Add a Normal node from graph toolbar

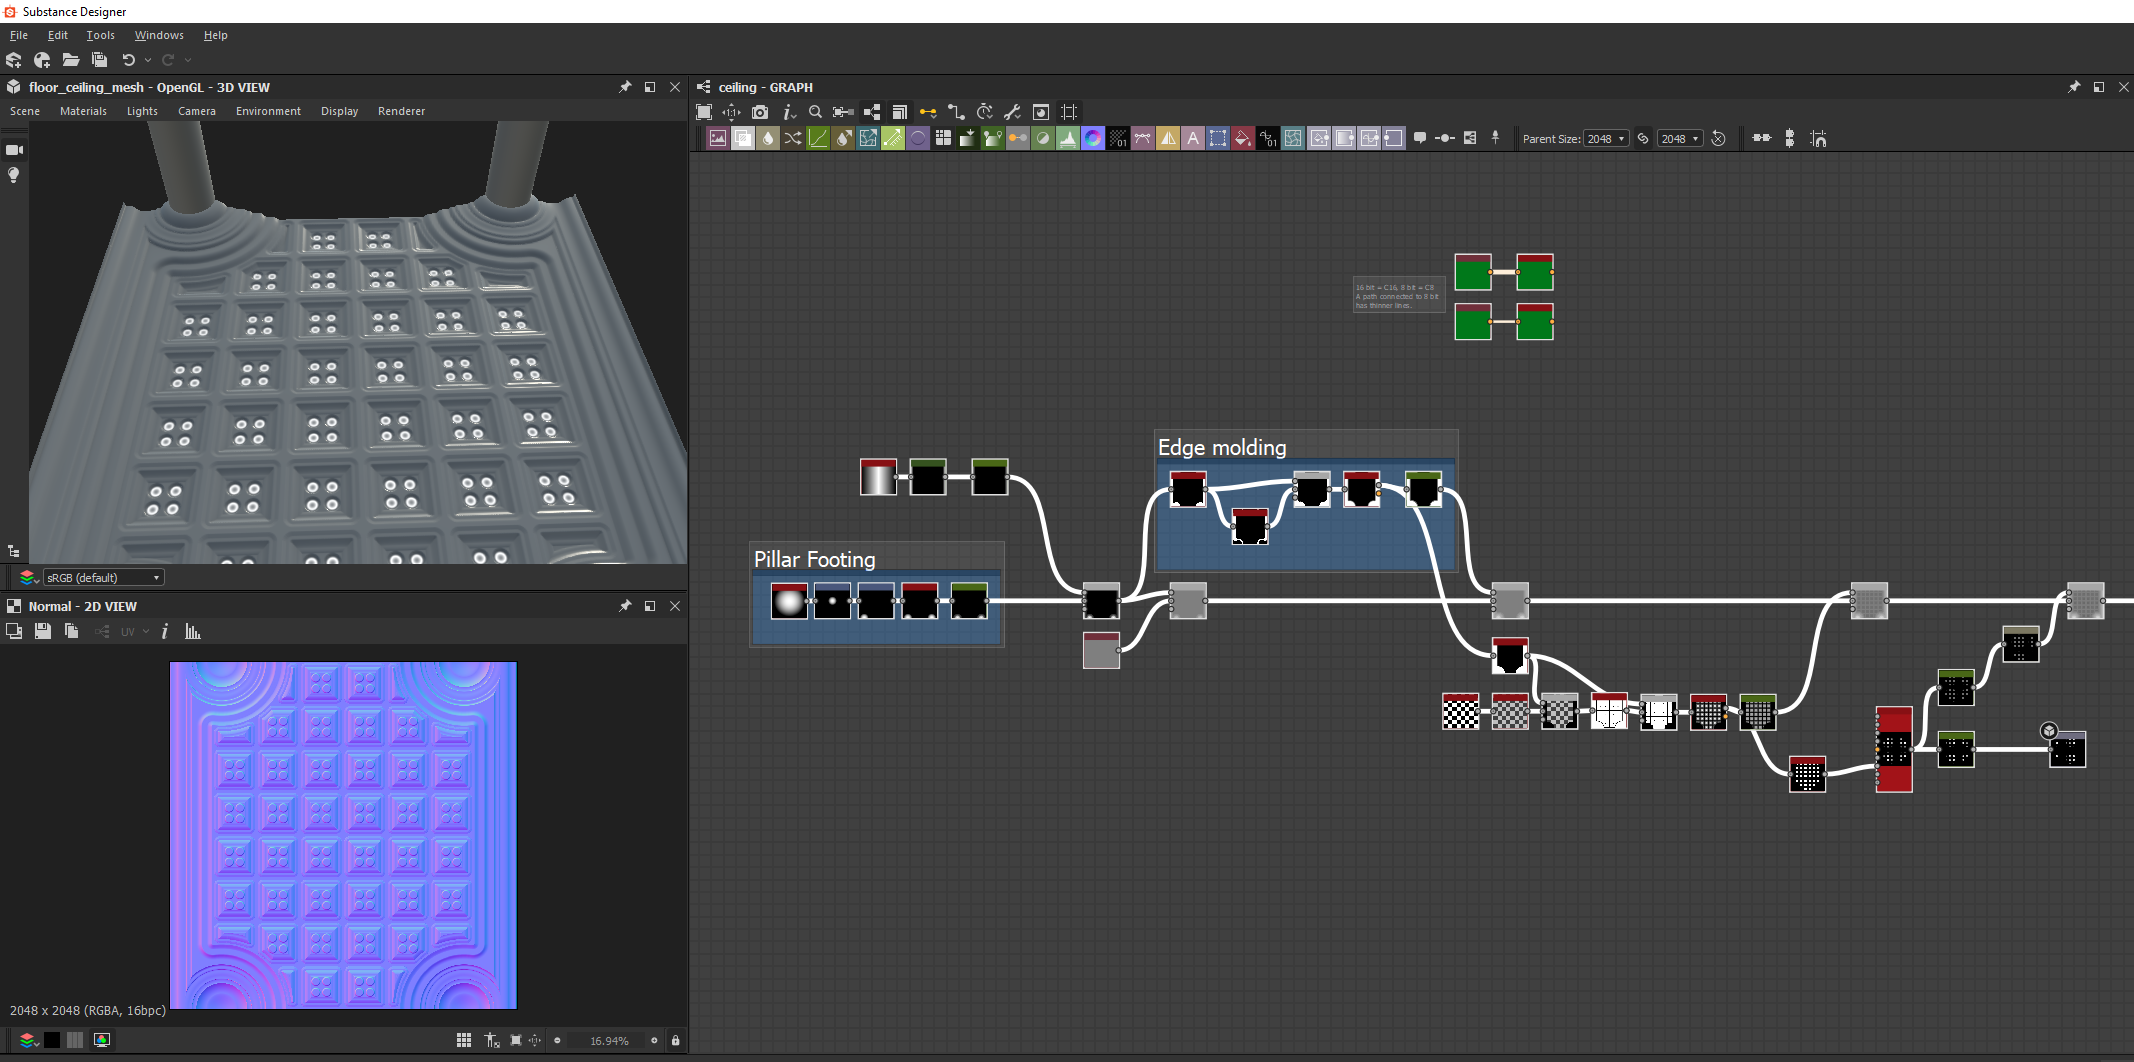(1093, 139)
